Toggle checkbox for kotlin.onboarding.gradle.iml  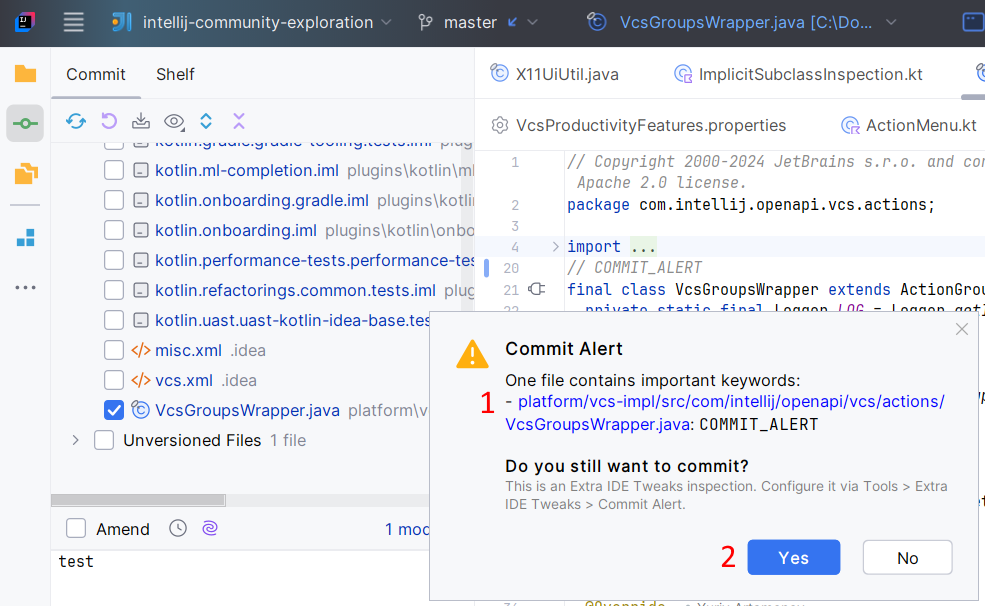[x=114, y=200]
